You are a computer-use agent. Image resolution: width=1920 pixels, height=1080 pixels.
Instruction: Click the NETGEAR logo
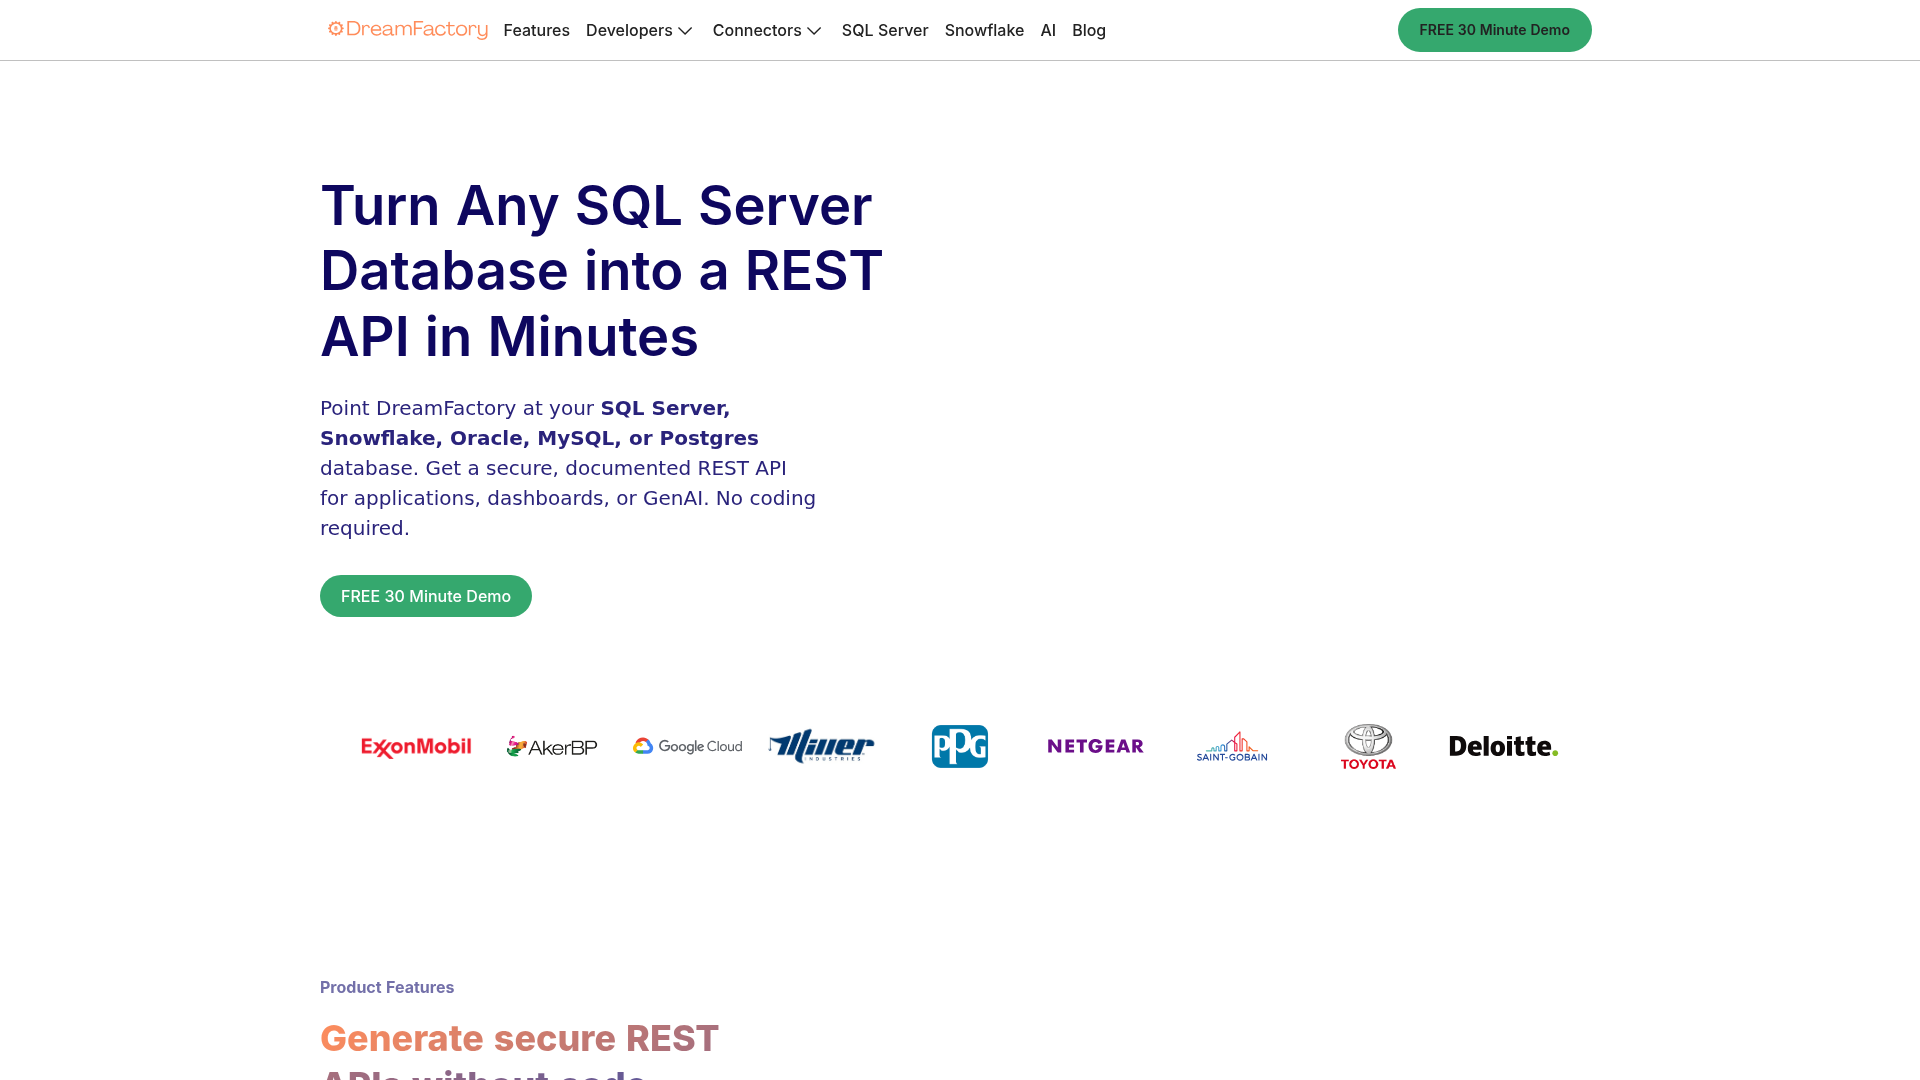click(1095, 747)
